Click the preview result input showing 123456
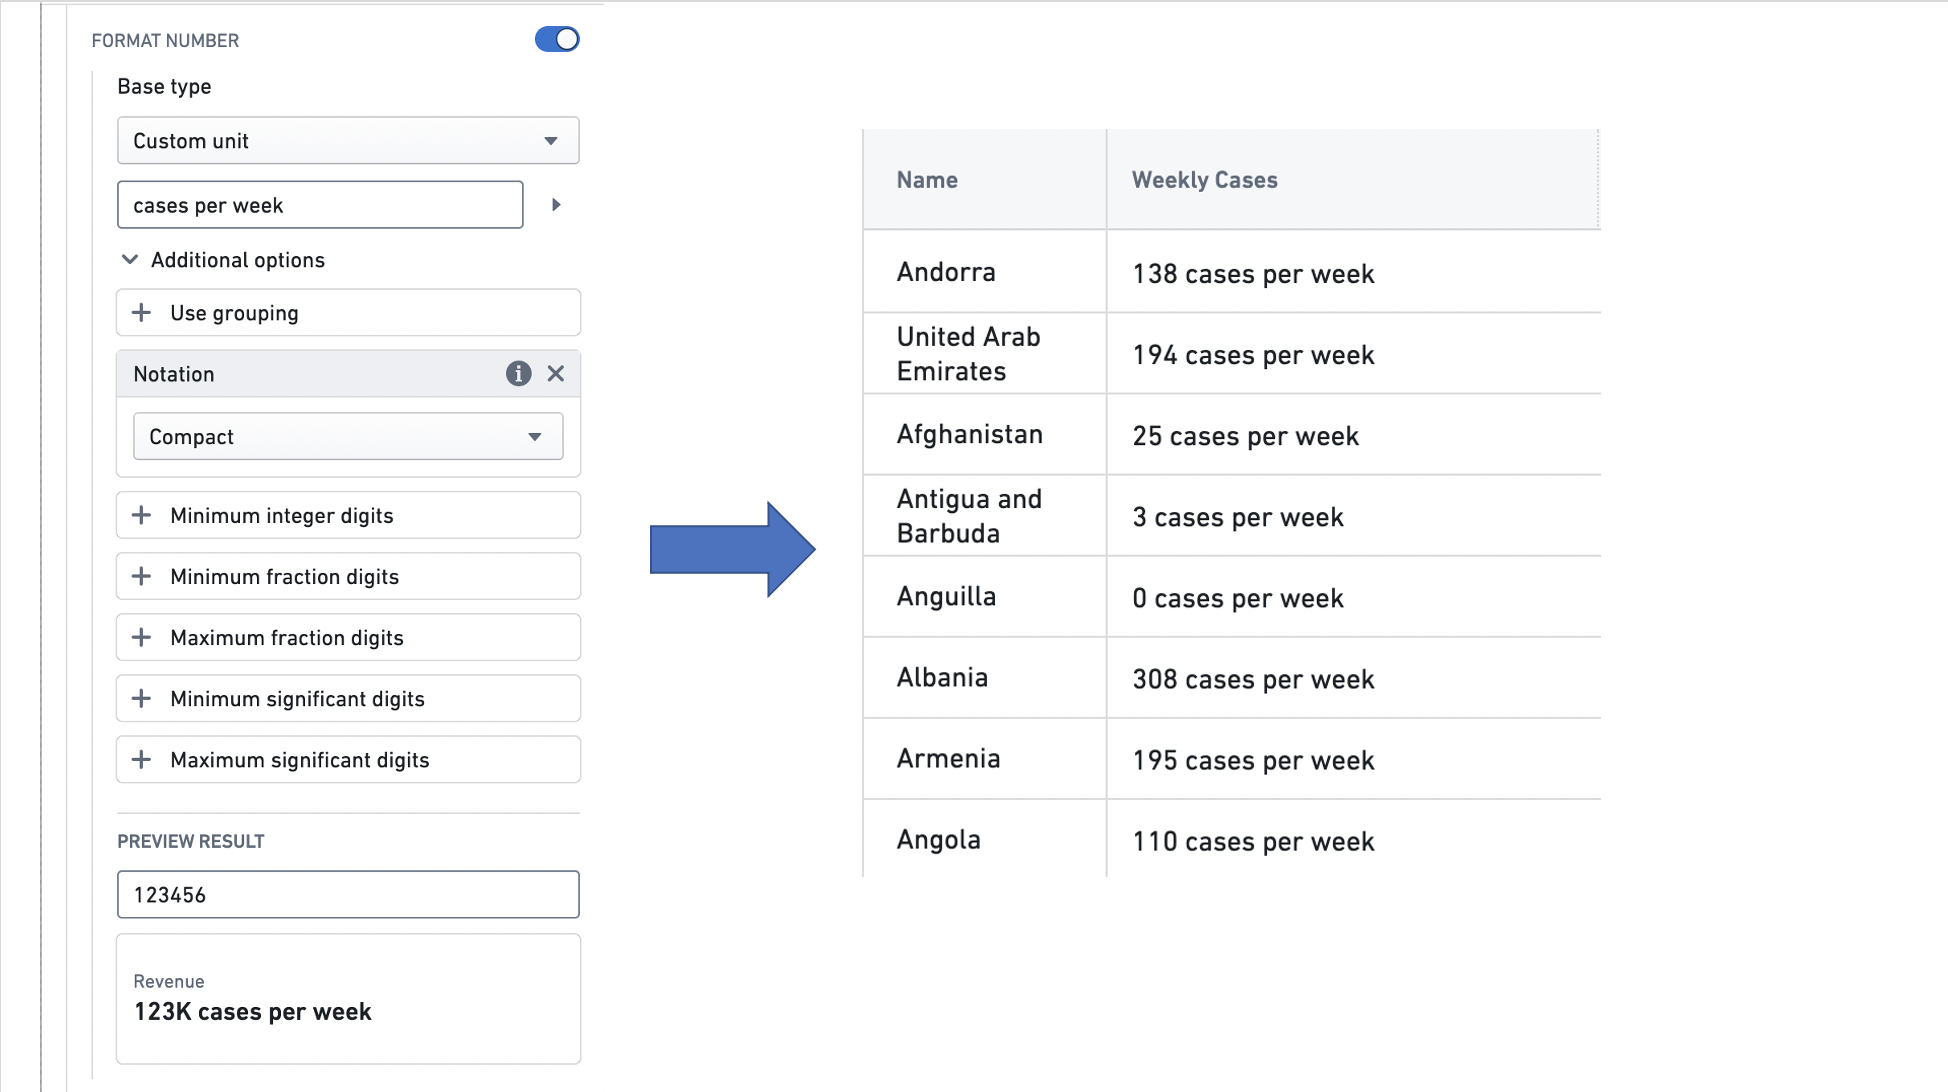 [348, 895]
